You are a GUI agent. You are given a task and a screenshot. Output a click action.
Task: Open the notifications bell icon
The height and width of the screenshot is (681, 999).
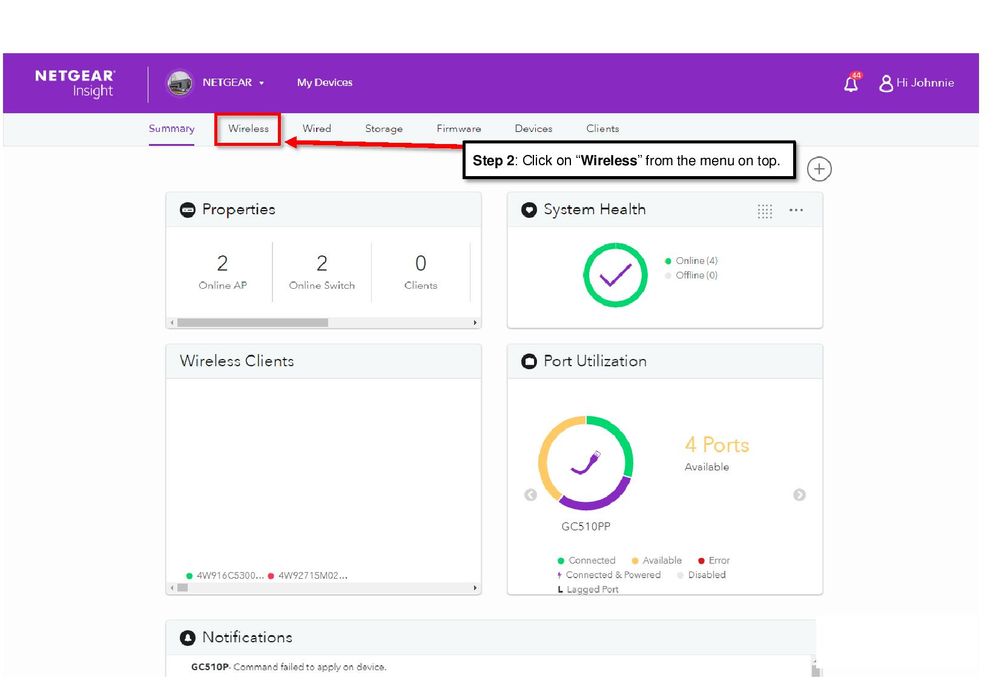[x=851, y=83]
